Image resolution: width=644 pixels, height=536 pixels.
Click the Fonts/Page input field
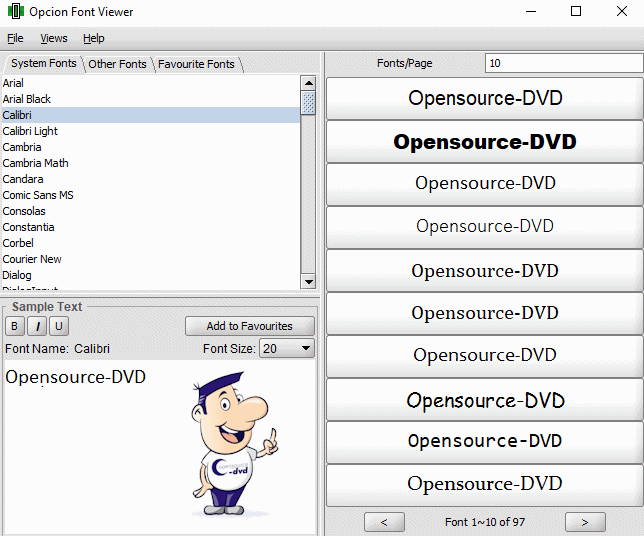pos(562,63)
